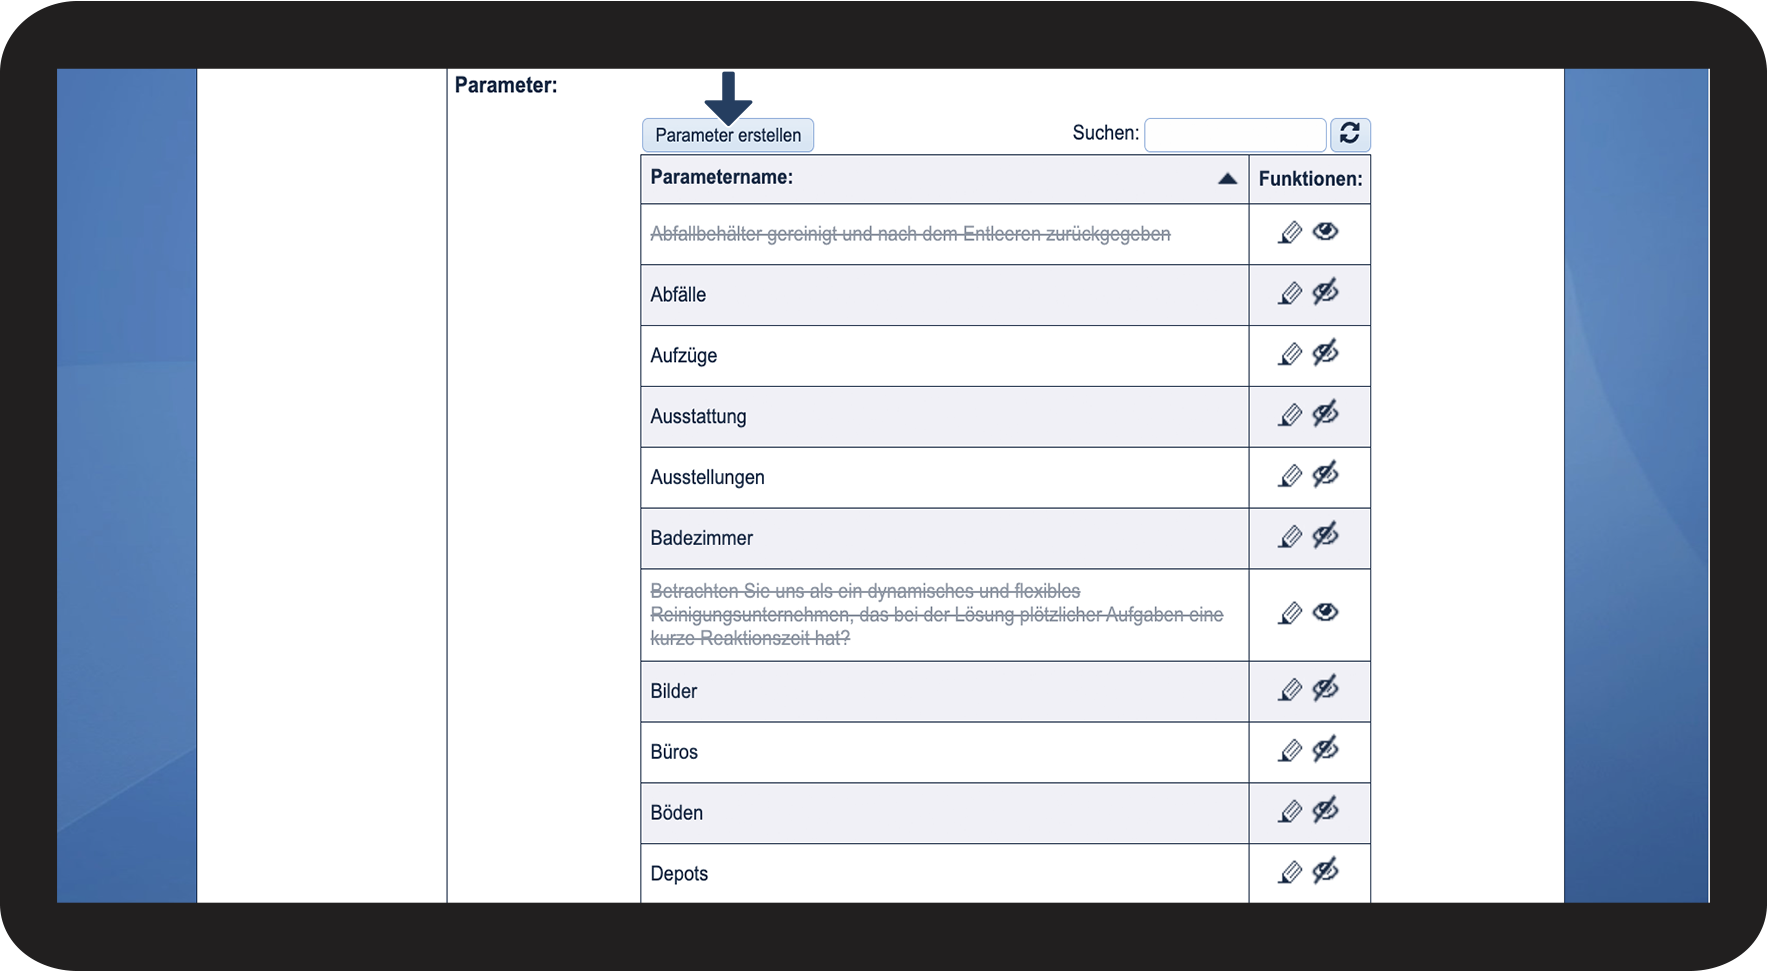Viewport: 1767px width, 971px height.
Task: Edit the Badezimmer parameter row
Action: [x=1290, y=538]
